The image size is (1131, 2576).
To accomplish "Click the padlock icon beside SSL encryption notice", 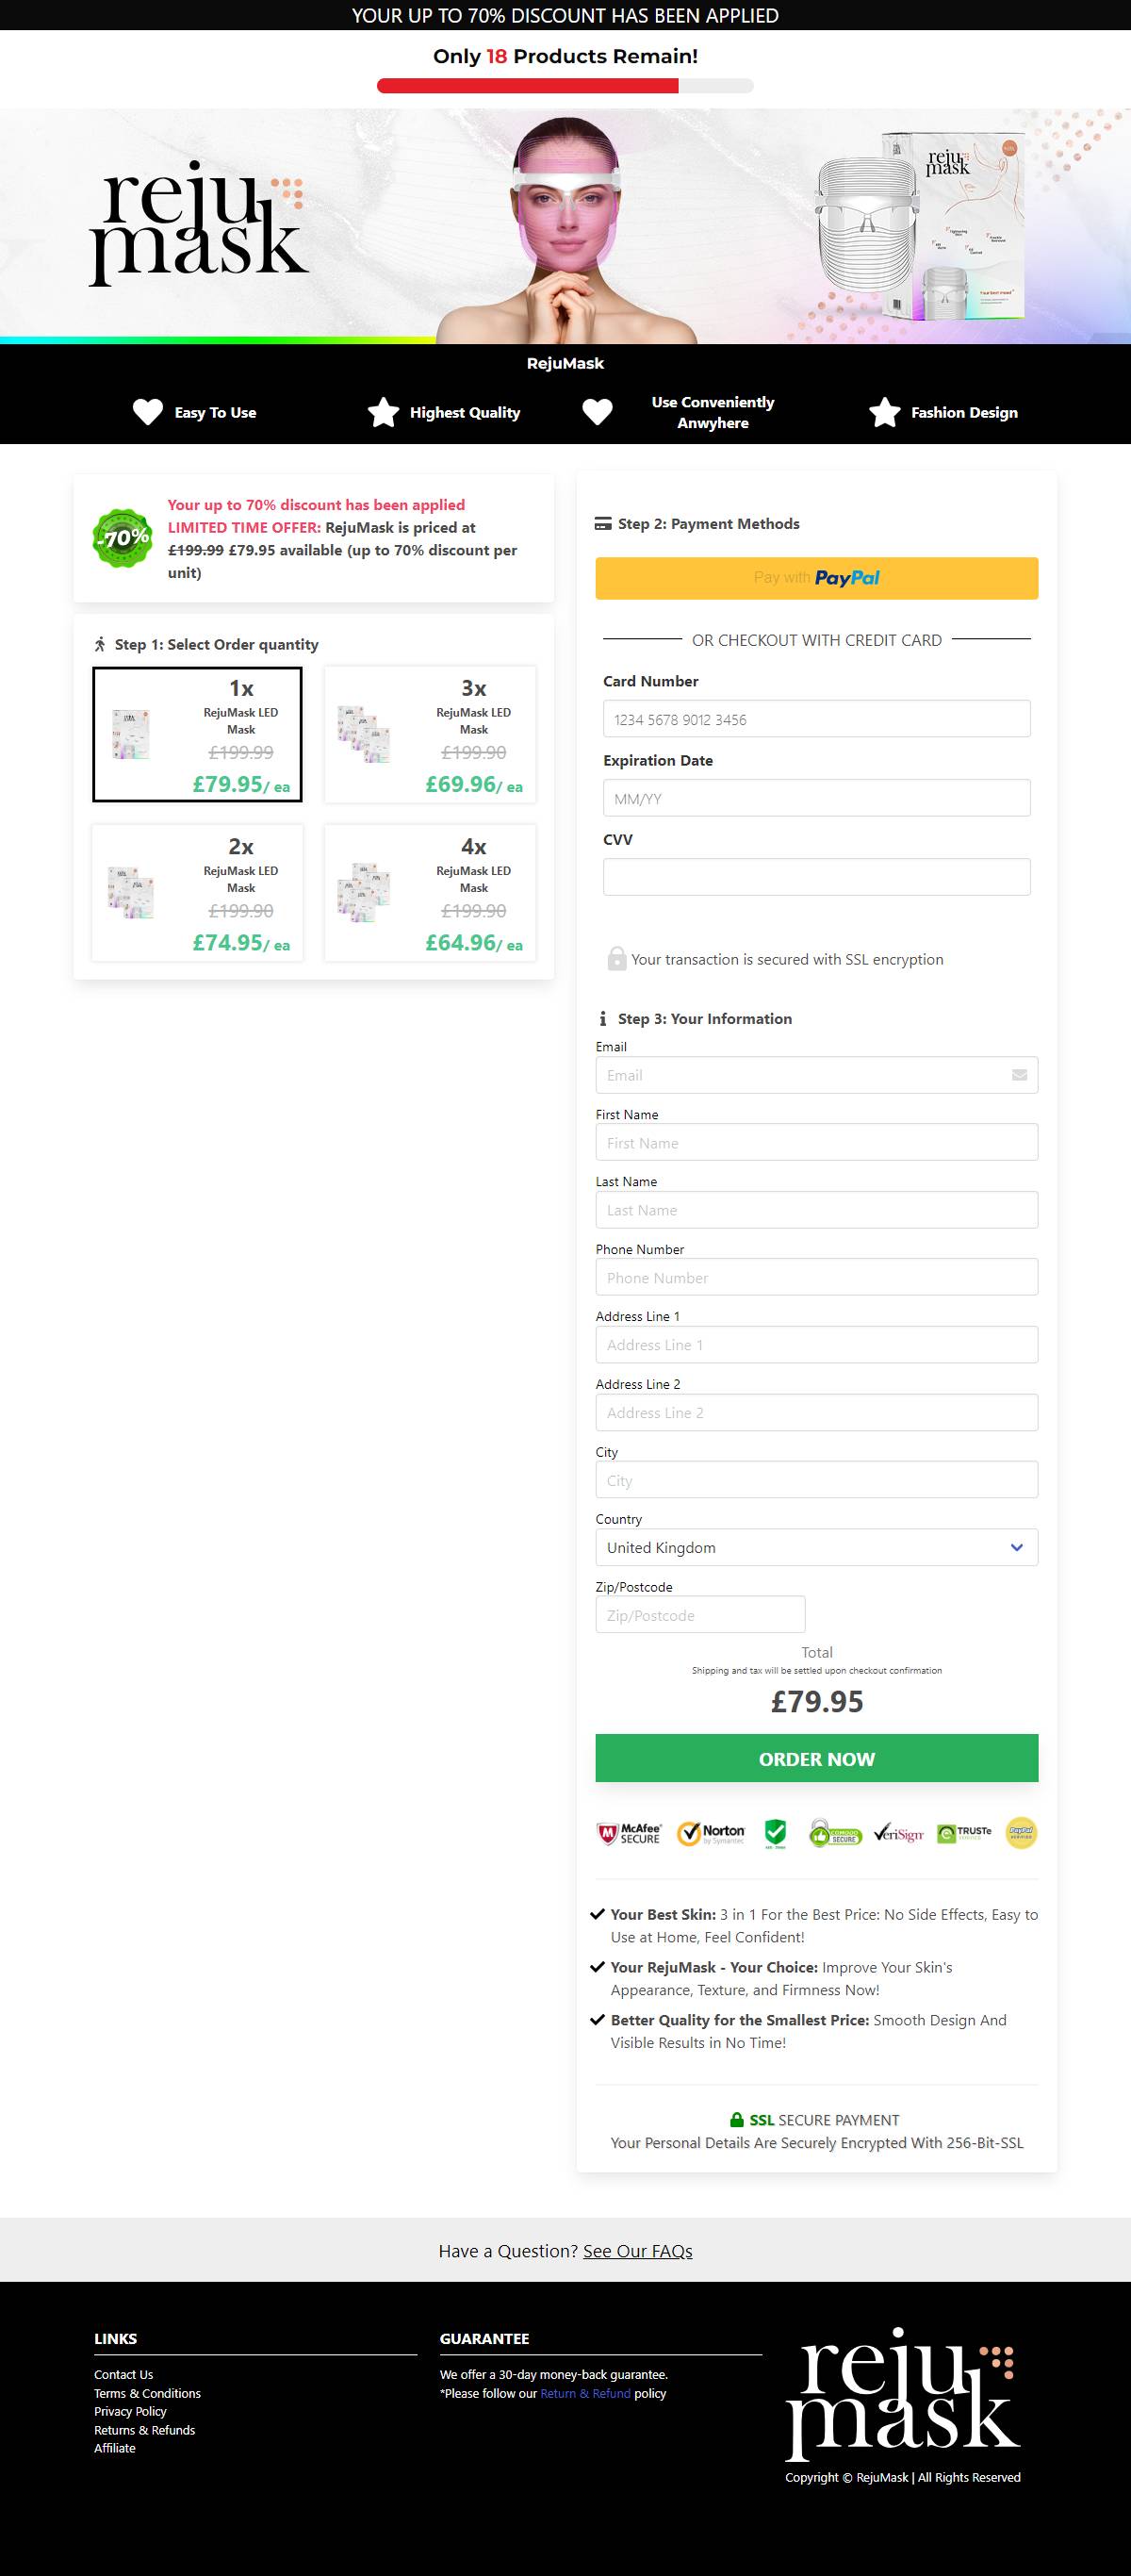I will point(617,958).
